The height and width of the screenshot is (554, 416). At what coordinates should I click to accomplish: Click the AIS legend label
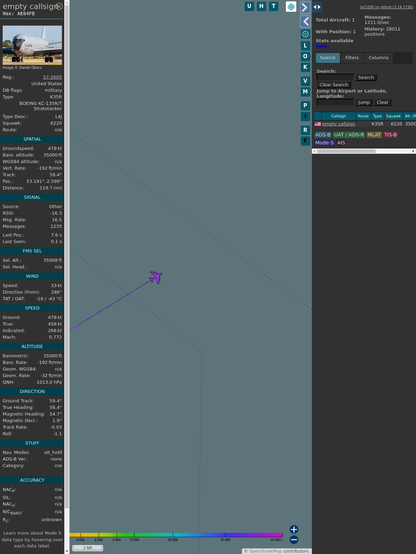(341, 143)
